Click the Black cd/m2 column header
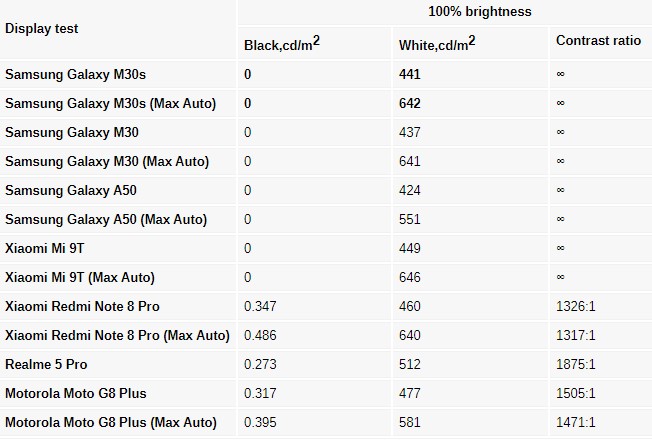Image resolution: width=652 pixels, height=440 pixels. 282,43
